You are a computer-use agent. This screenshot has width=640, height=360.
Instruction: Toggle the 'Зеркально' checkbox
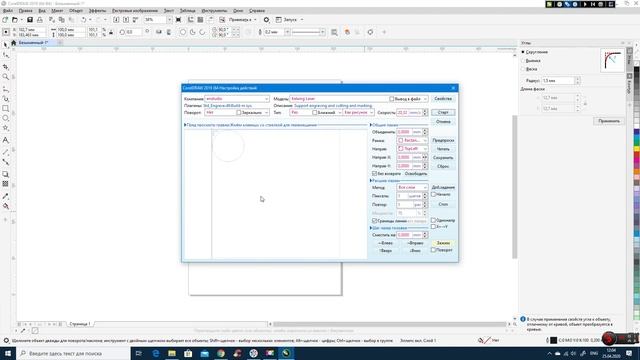pos(239,112)
